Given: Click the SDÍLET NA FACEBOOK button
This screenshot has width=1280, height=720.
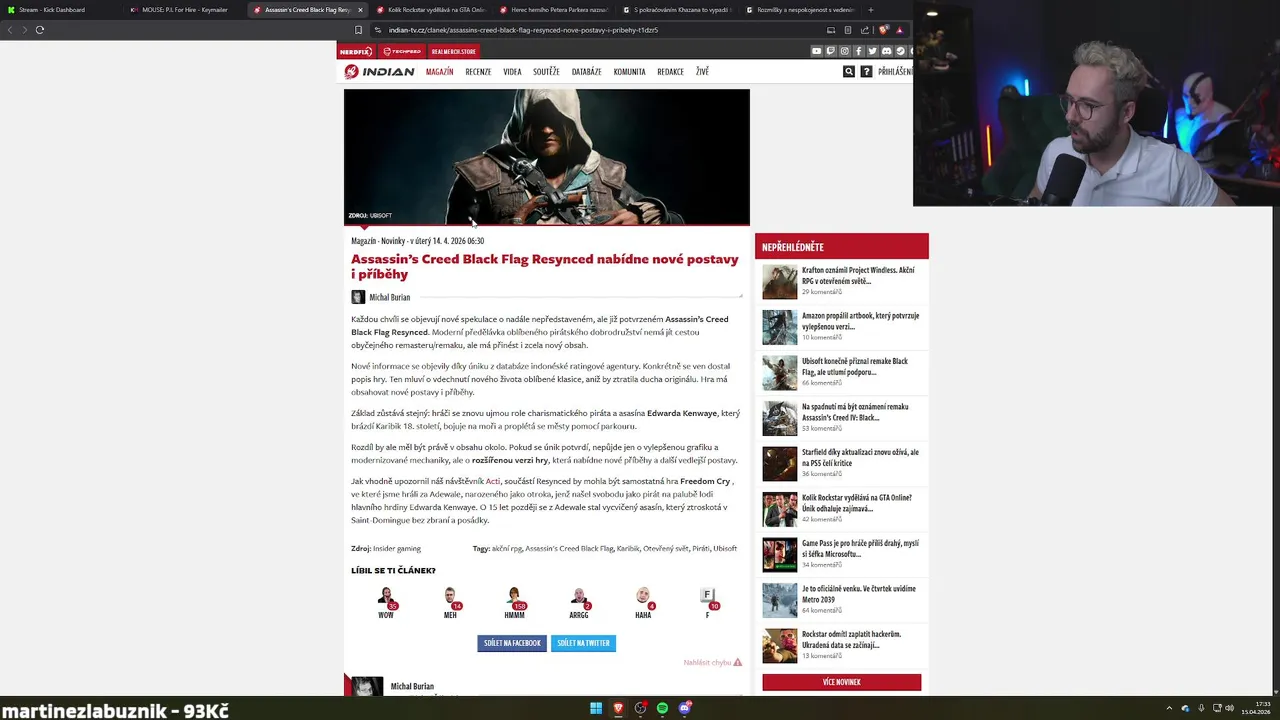Looking at the screenshot, I should click(512, 643).
